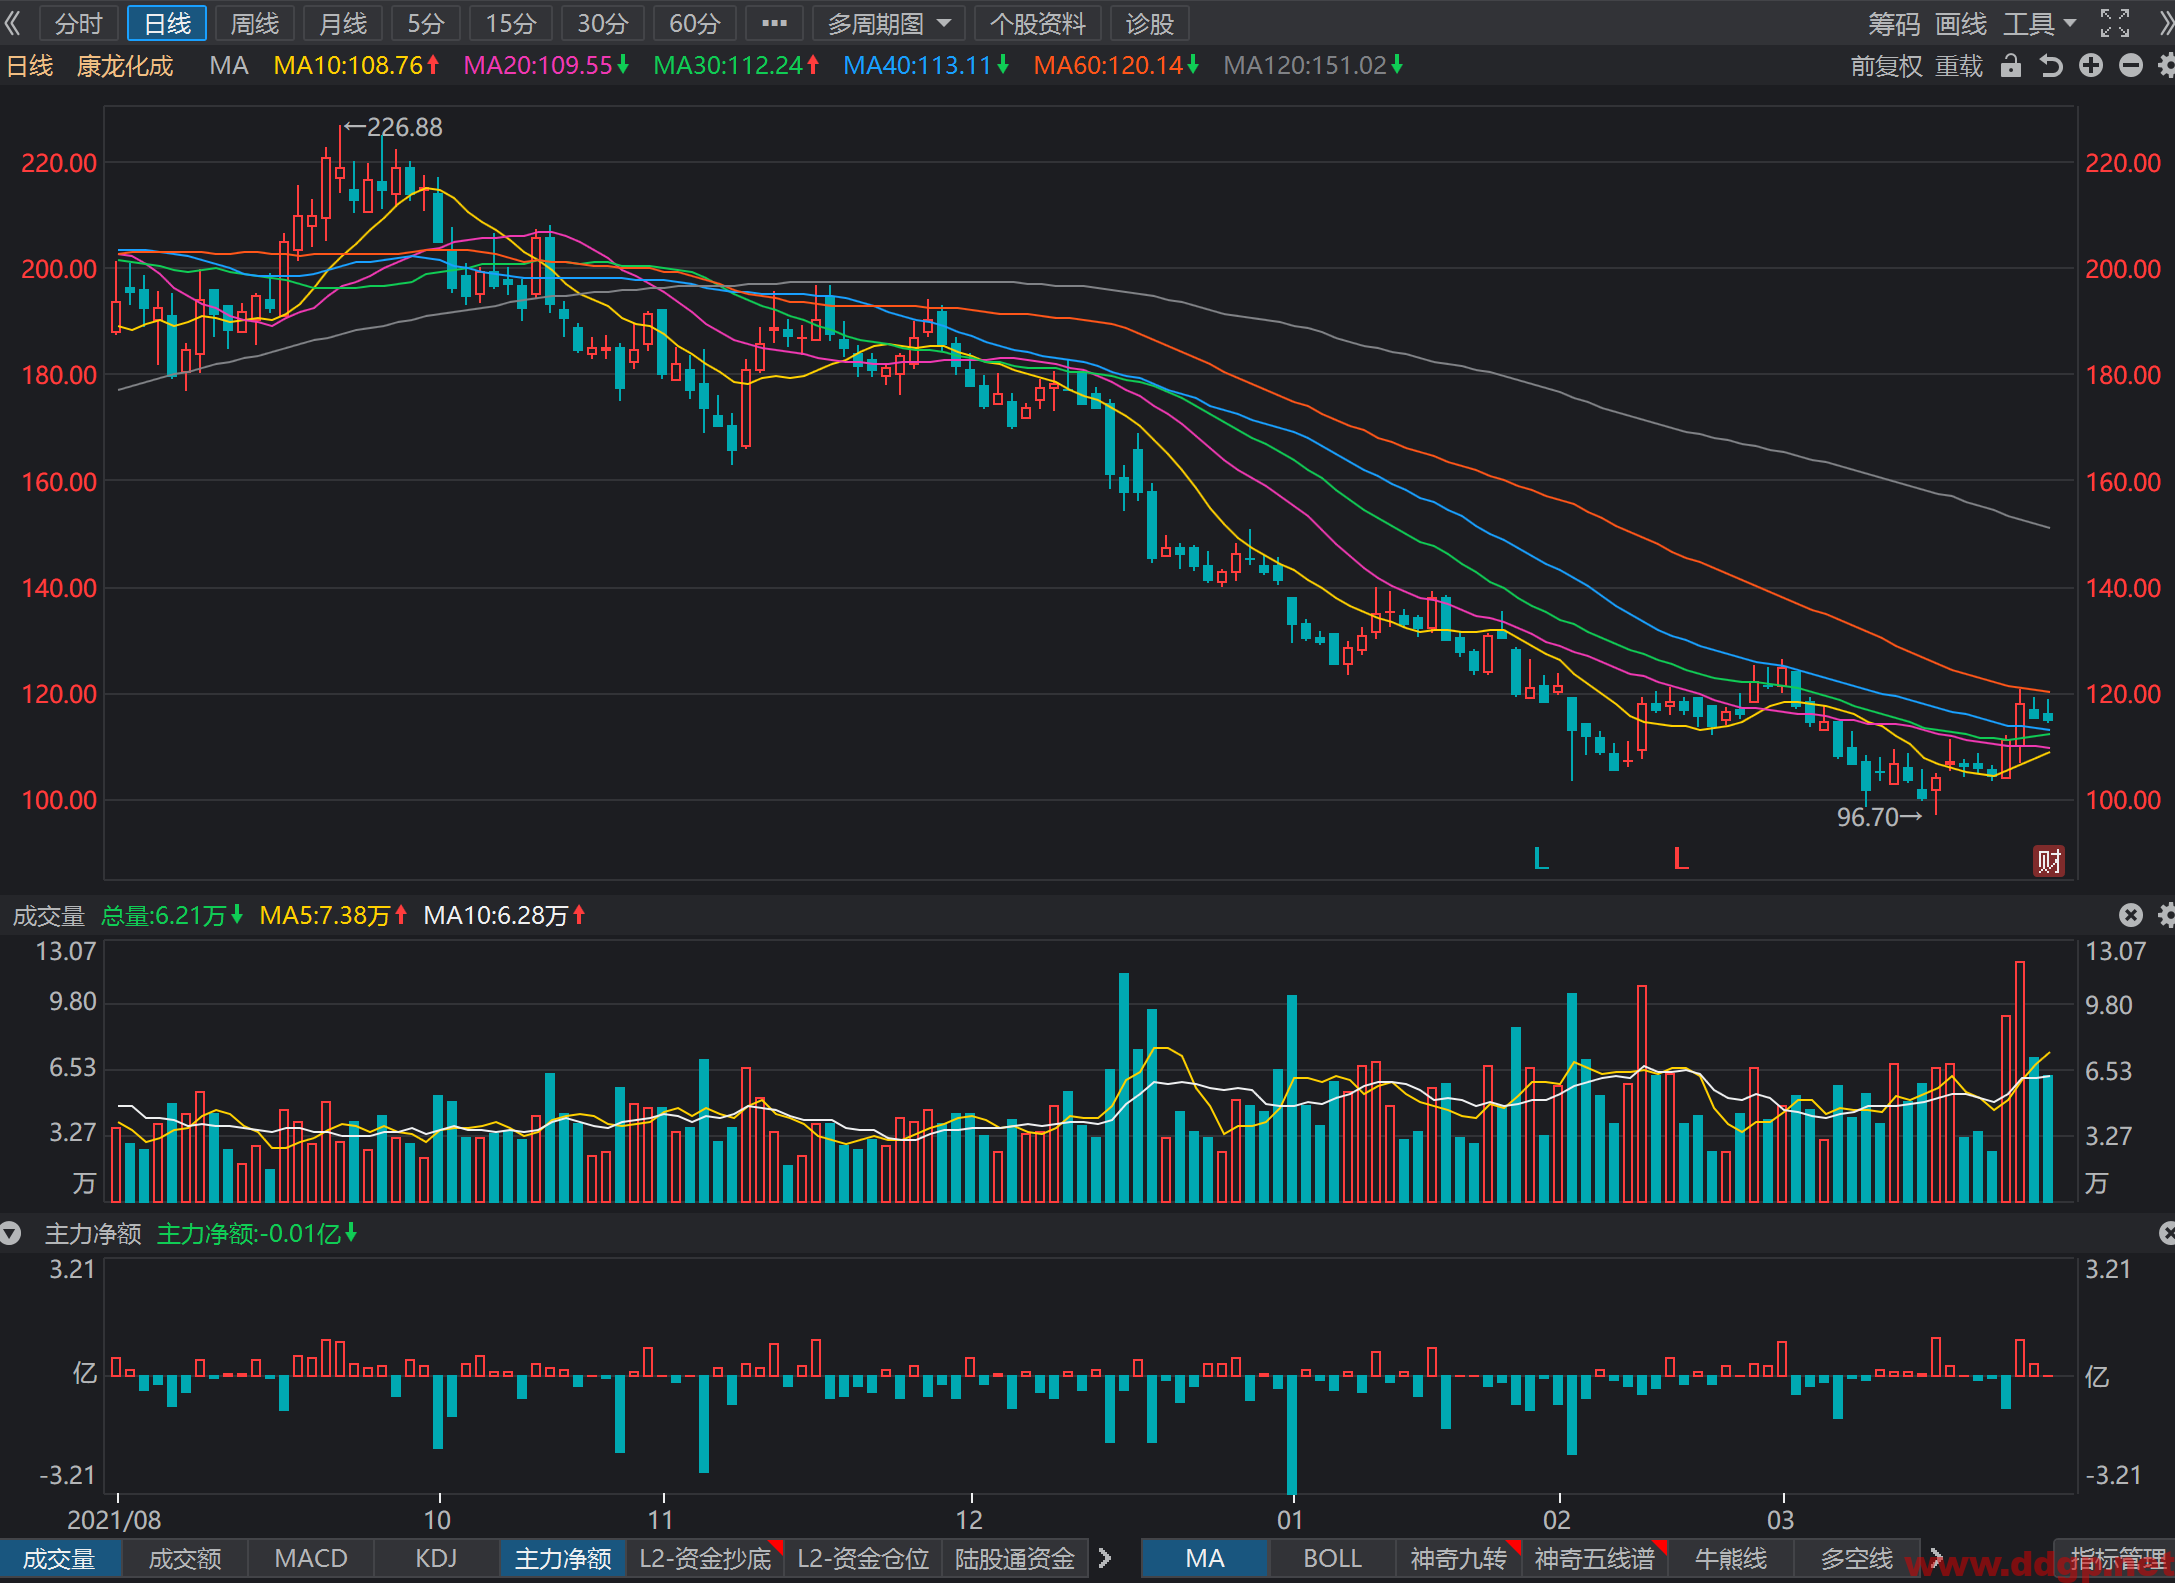The image size is (2175, 1583).
Task: Open 指标管理 indicator manager
Action: [x=2113, y=1558]
